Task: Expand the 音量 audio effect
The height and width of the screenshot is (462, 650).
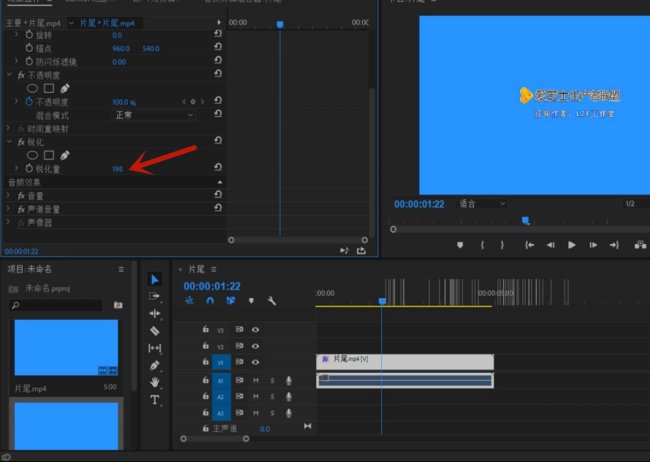Action: coord(9,195)
